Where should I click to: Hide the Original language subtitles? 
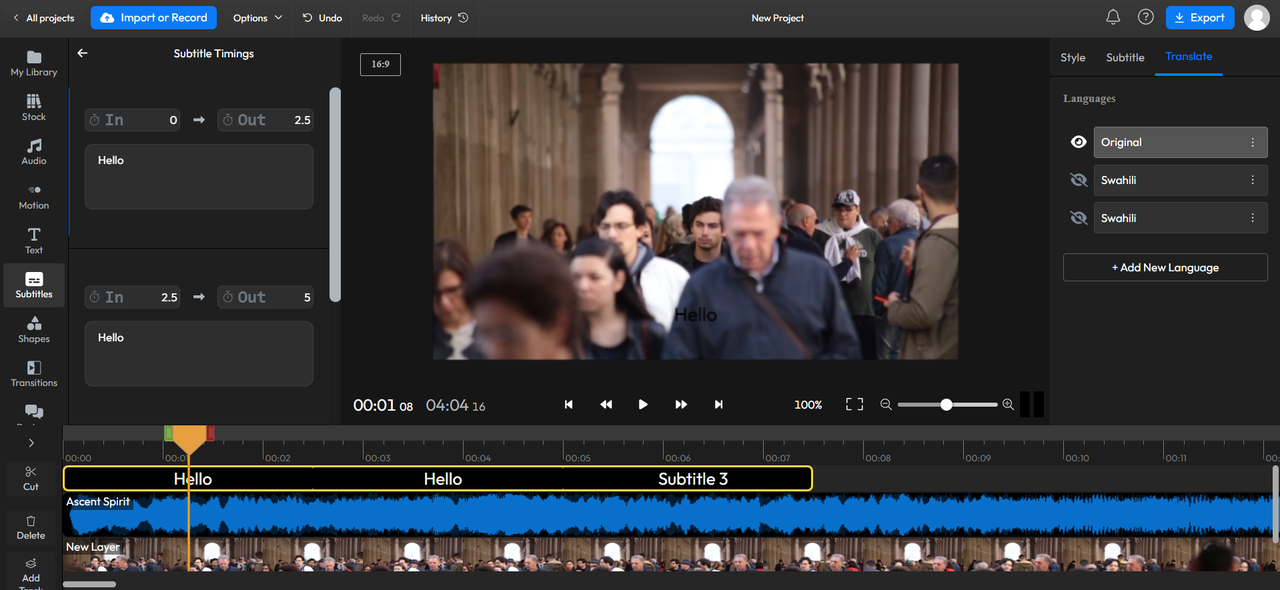[x=1078, y=142]
